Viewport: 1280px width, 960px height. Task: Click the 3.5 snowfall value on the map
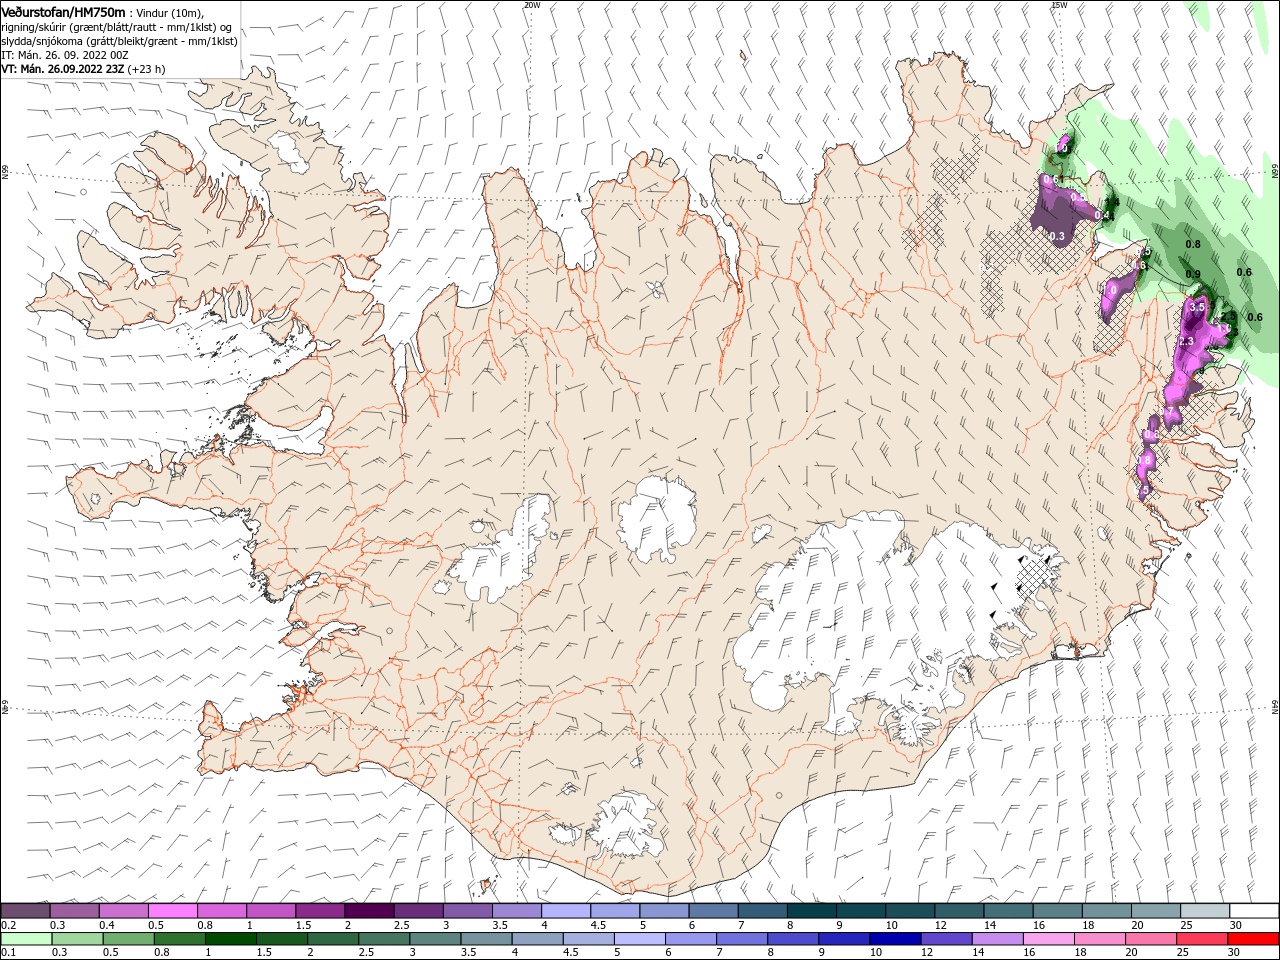tap(1197, 307)
